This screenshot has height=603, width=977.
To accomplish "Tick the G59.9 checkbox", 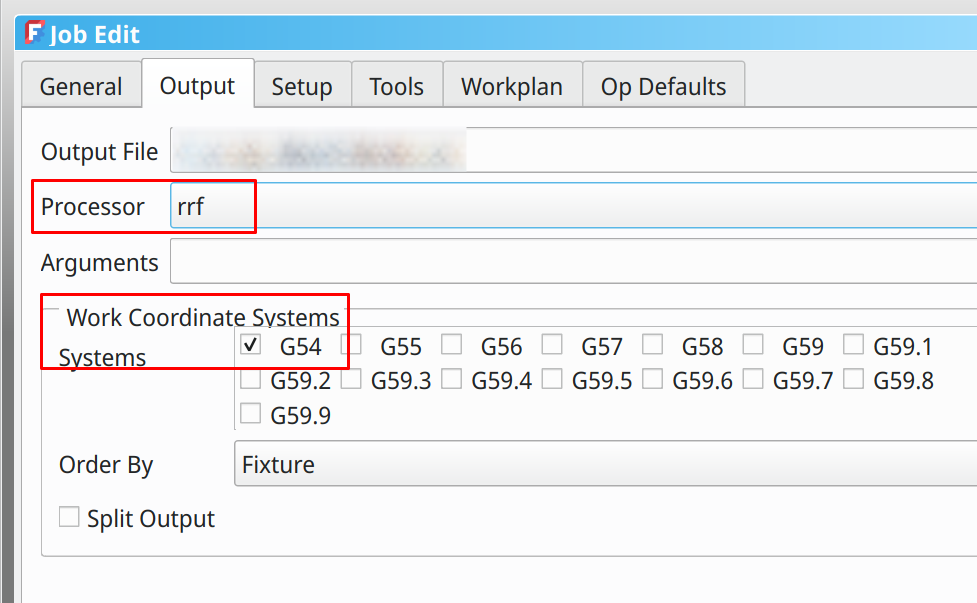I will click(x=251, y=414).
